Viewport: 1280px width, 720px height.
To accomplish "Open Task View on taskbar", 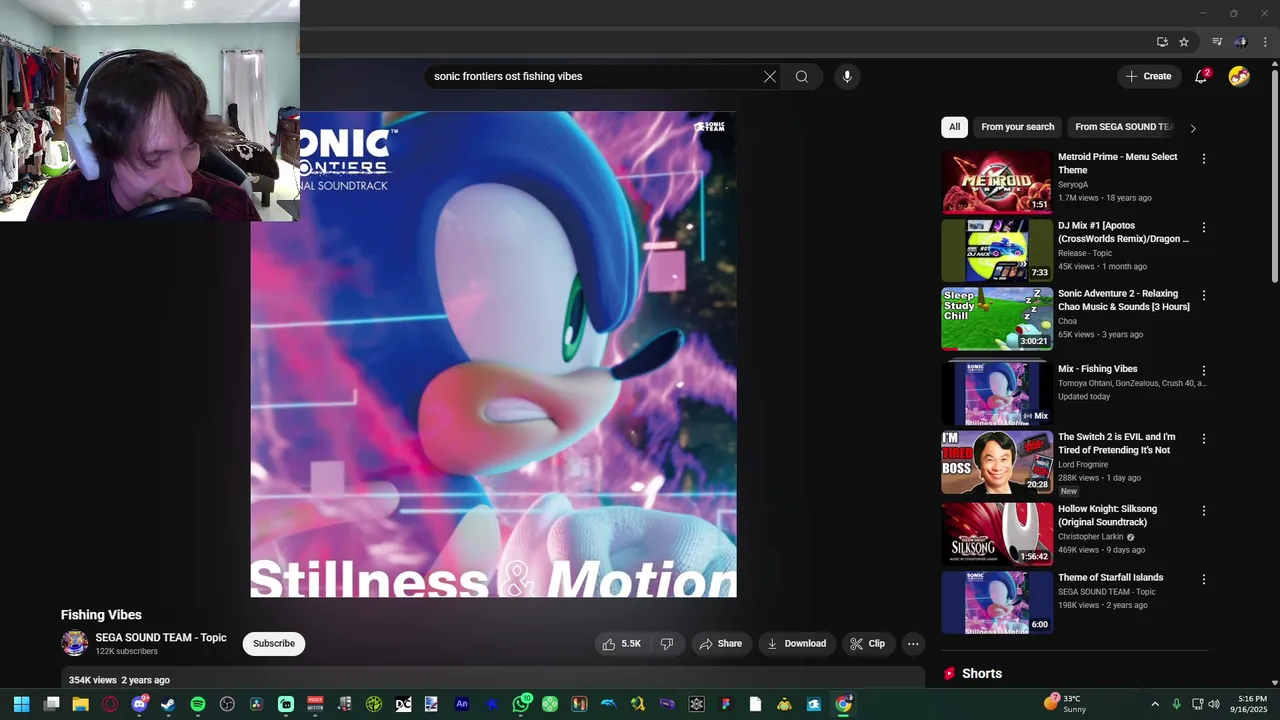I will (x=51, y=704).
